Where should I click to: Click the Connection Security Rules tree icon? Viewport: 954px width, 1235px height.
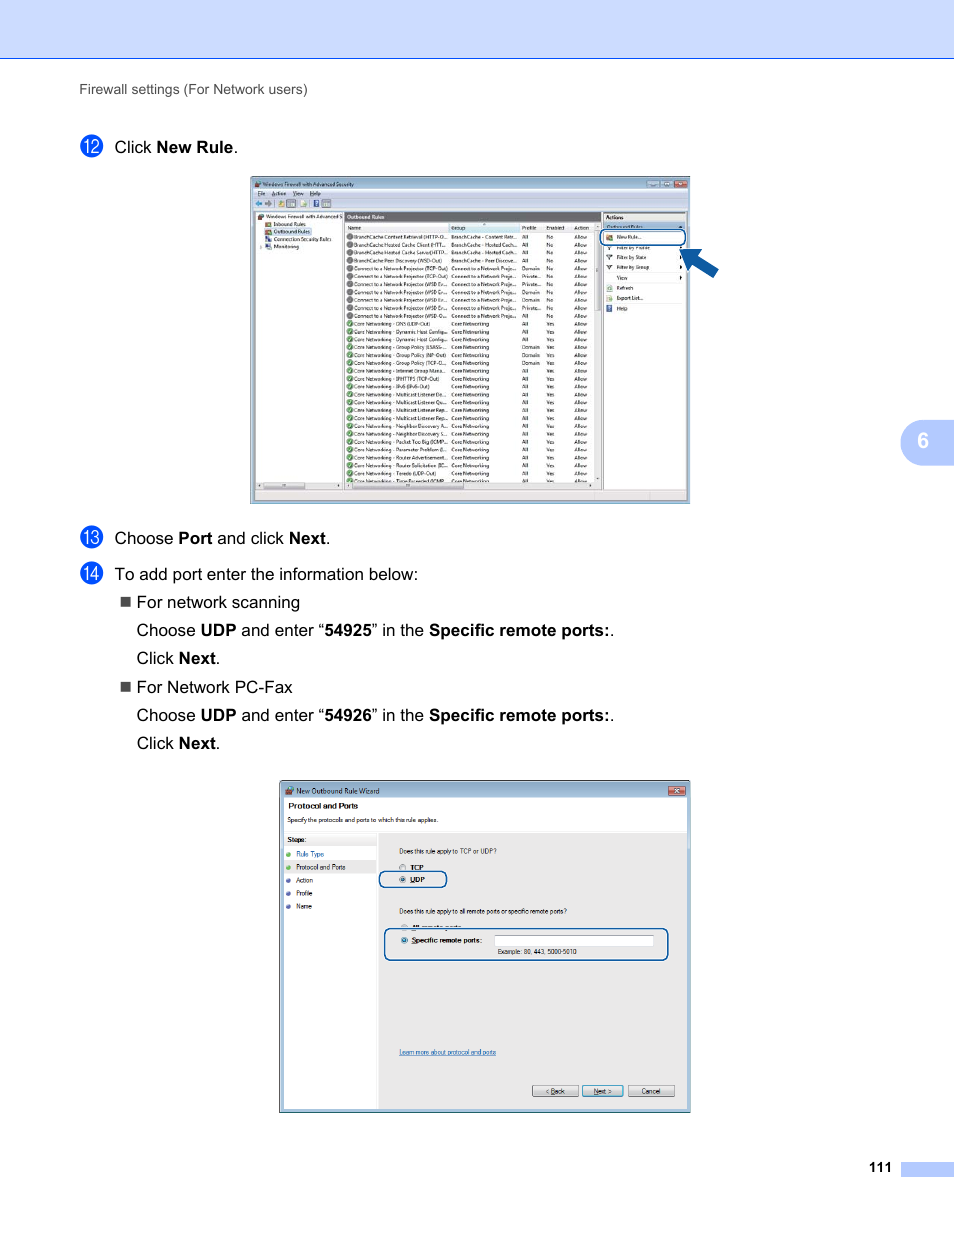268,239
